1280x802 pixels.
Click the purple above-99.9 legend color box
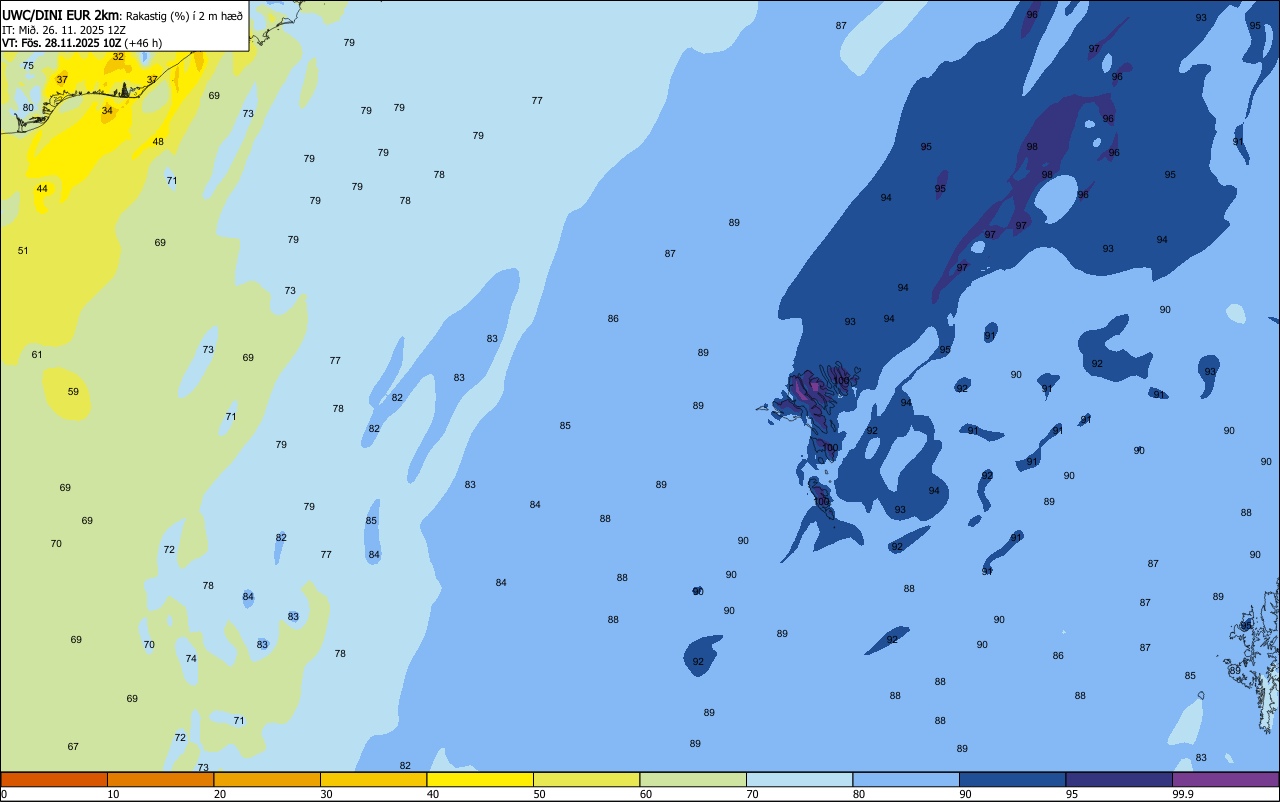tap(1226, 779)
